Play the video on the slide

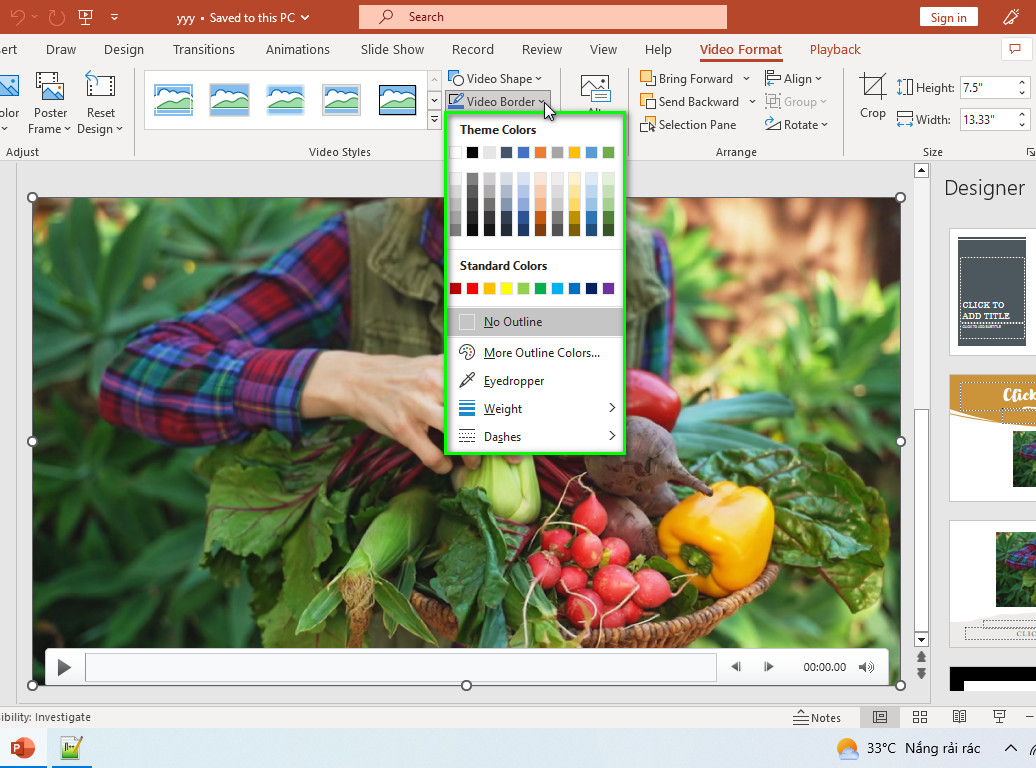64,668
